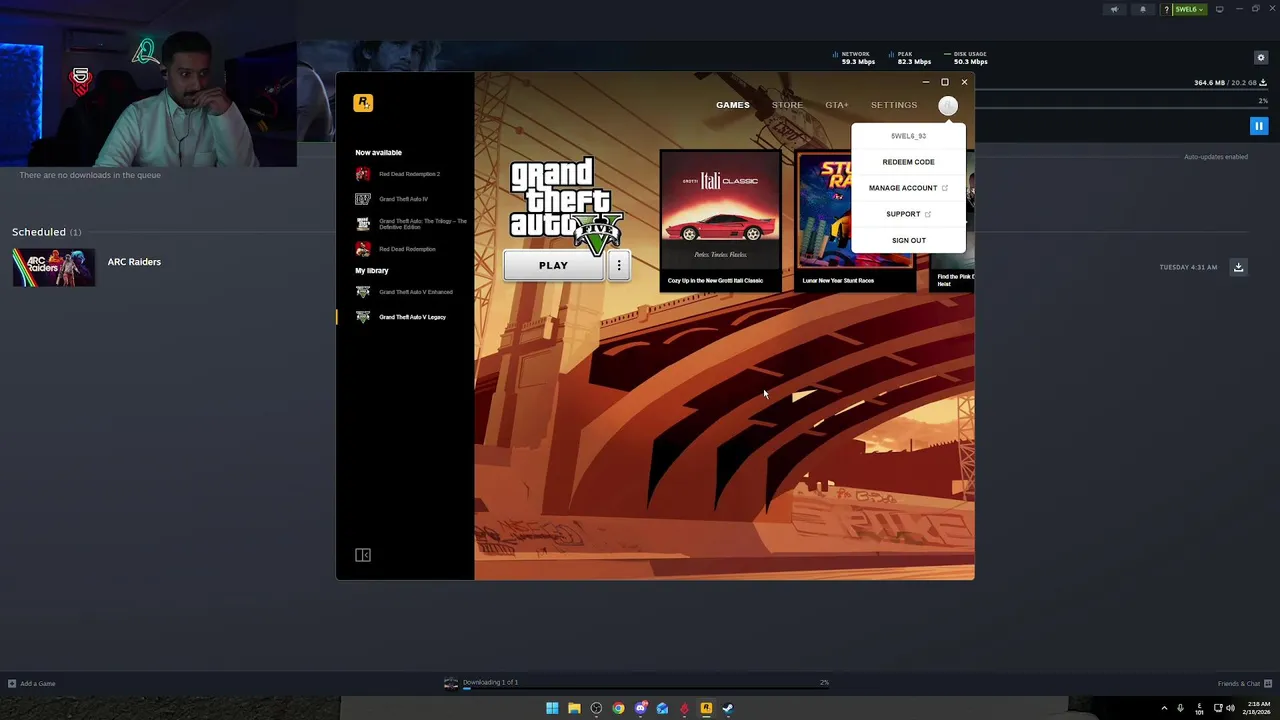1280x720 pixels.
Task: Click Add a Game in Steam
Action: pyautogui.click(x=32, y=684)
